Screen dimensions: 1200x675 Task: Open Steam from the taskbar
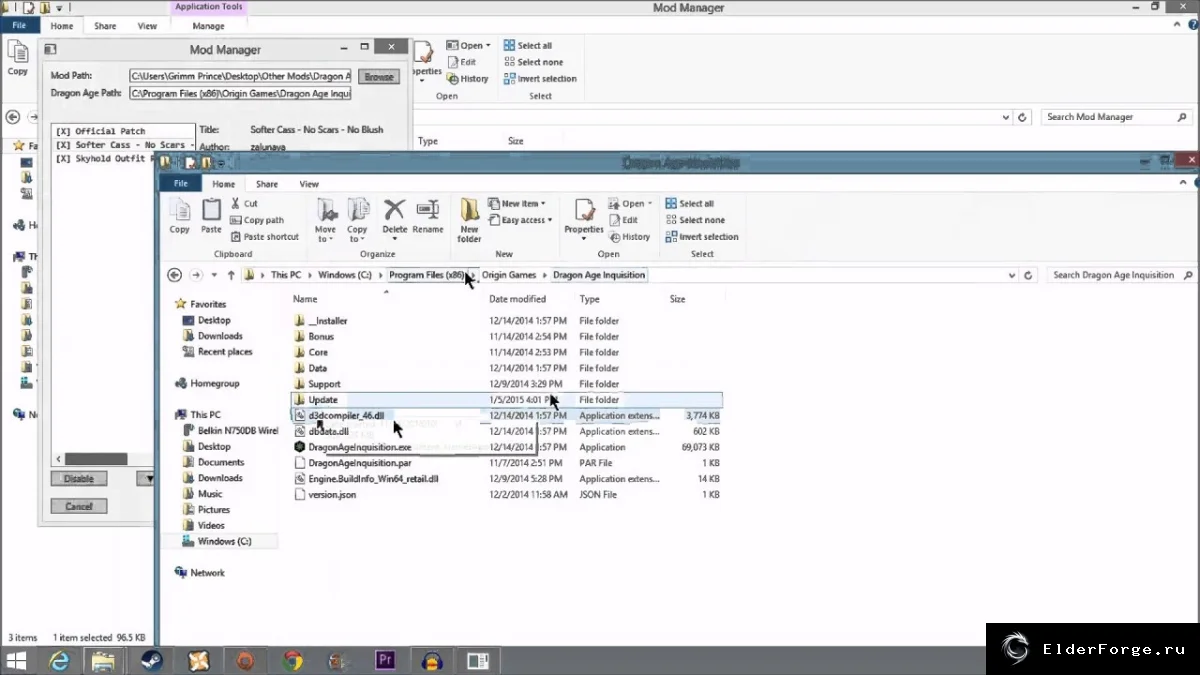(x=150, y=660)
